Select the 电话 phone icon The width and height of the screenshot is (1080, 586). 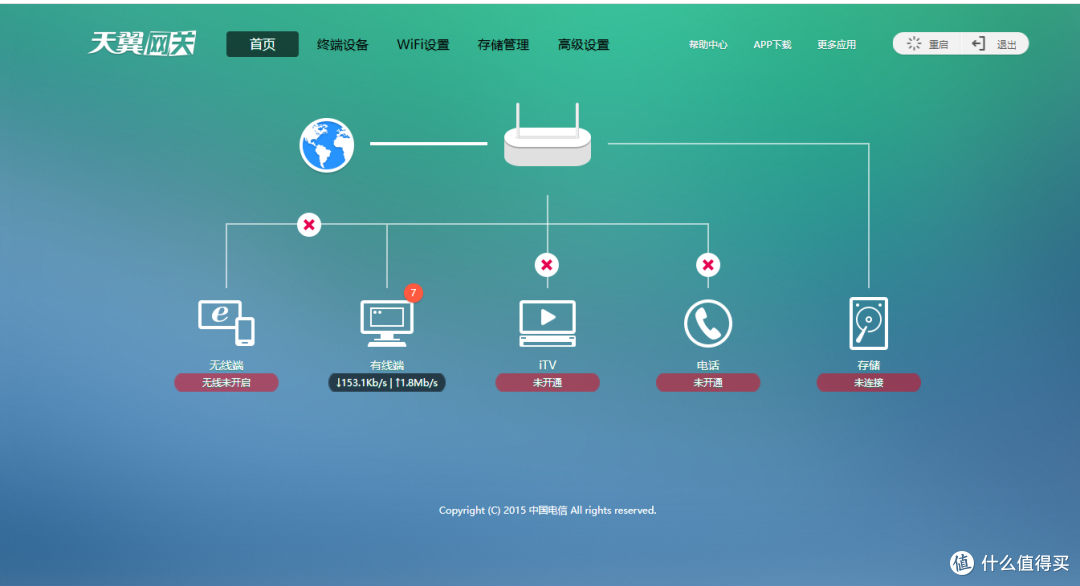click(708, 324)
